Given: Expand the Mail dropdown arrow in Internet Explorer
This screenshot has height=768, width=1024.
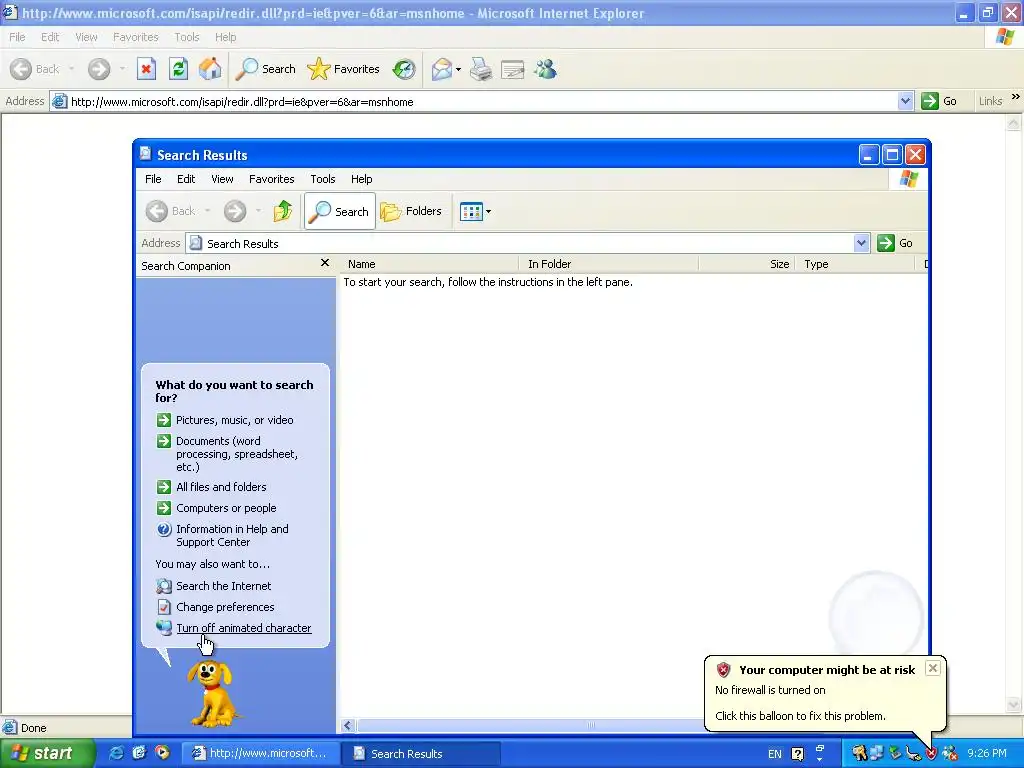Looking at the screenshot, I should [x=458, y=69].
